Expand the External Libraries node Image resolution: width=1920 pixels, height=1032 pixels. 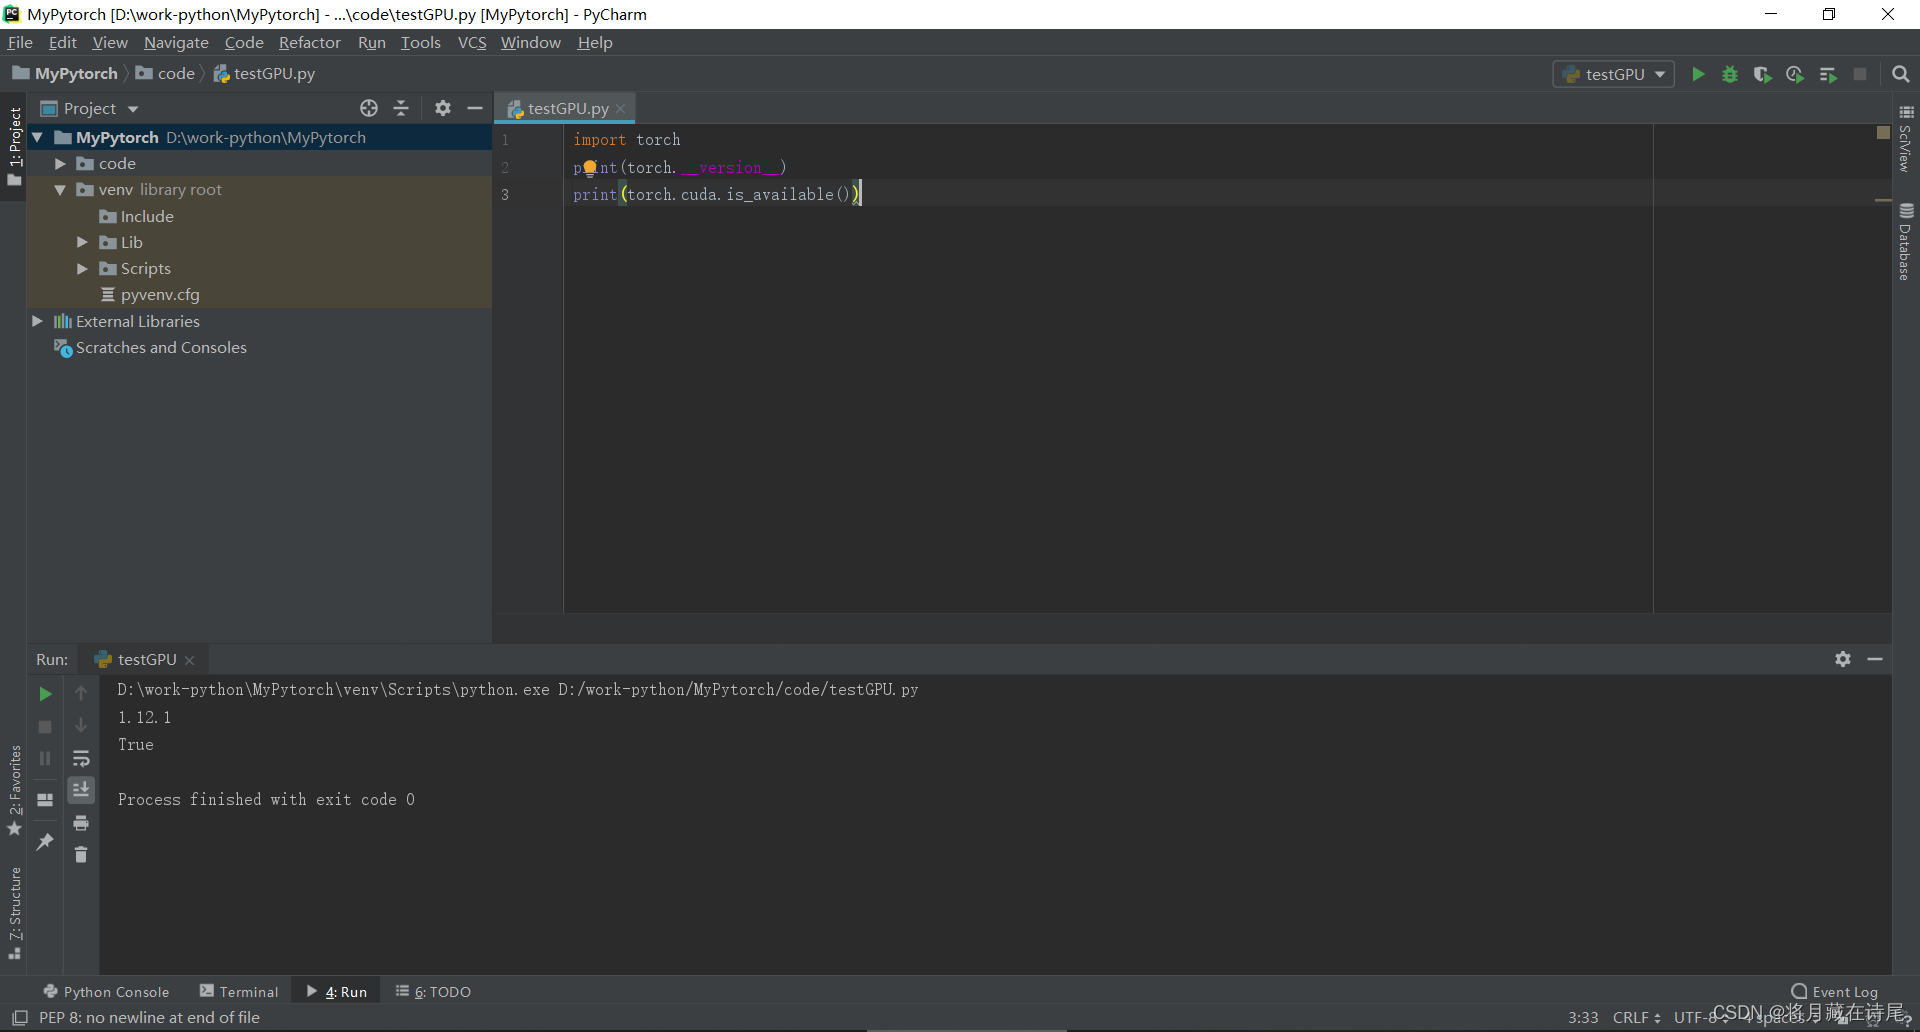pyautogui.click(x=38, y=321)
